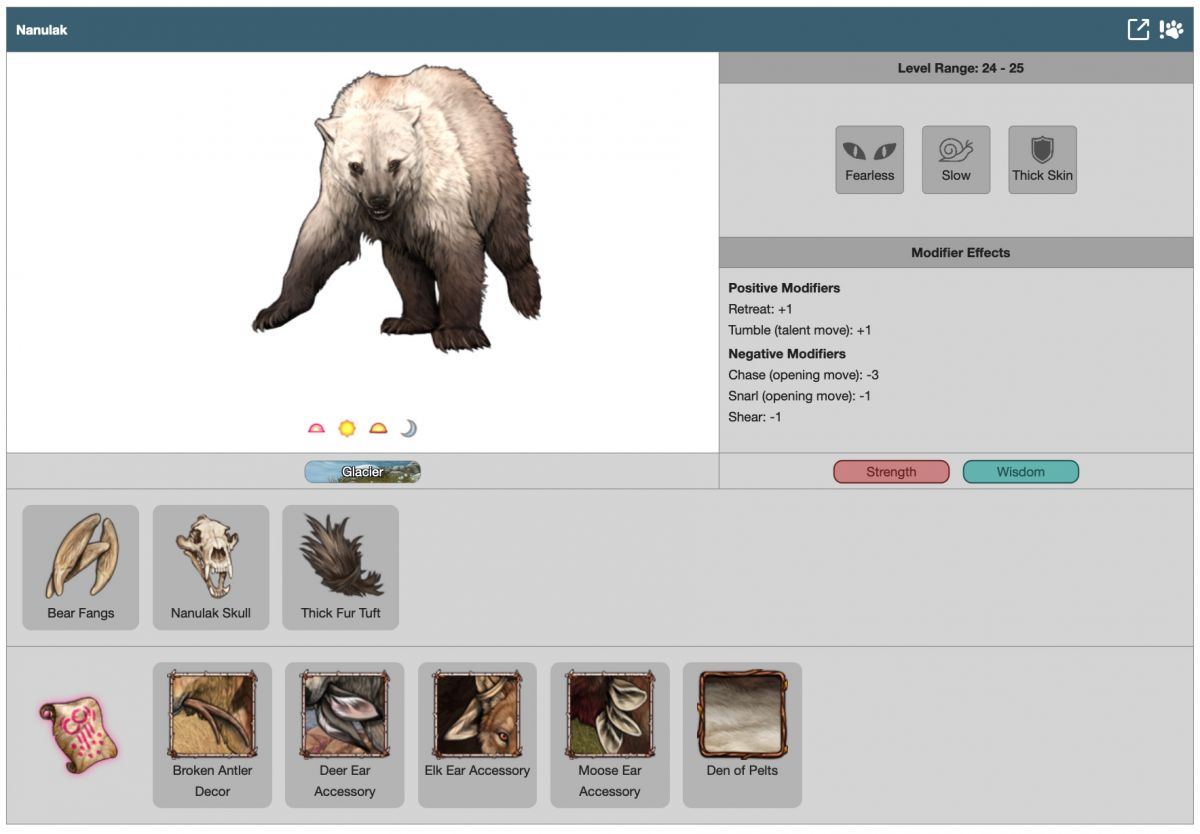This screenshot has width=1200, height=834.
Task: Click the Nanulak bear image
Action: click(397, 210)
